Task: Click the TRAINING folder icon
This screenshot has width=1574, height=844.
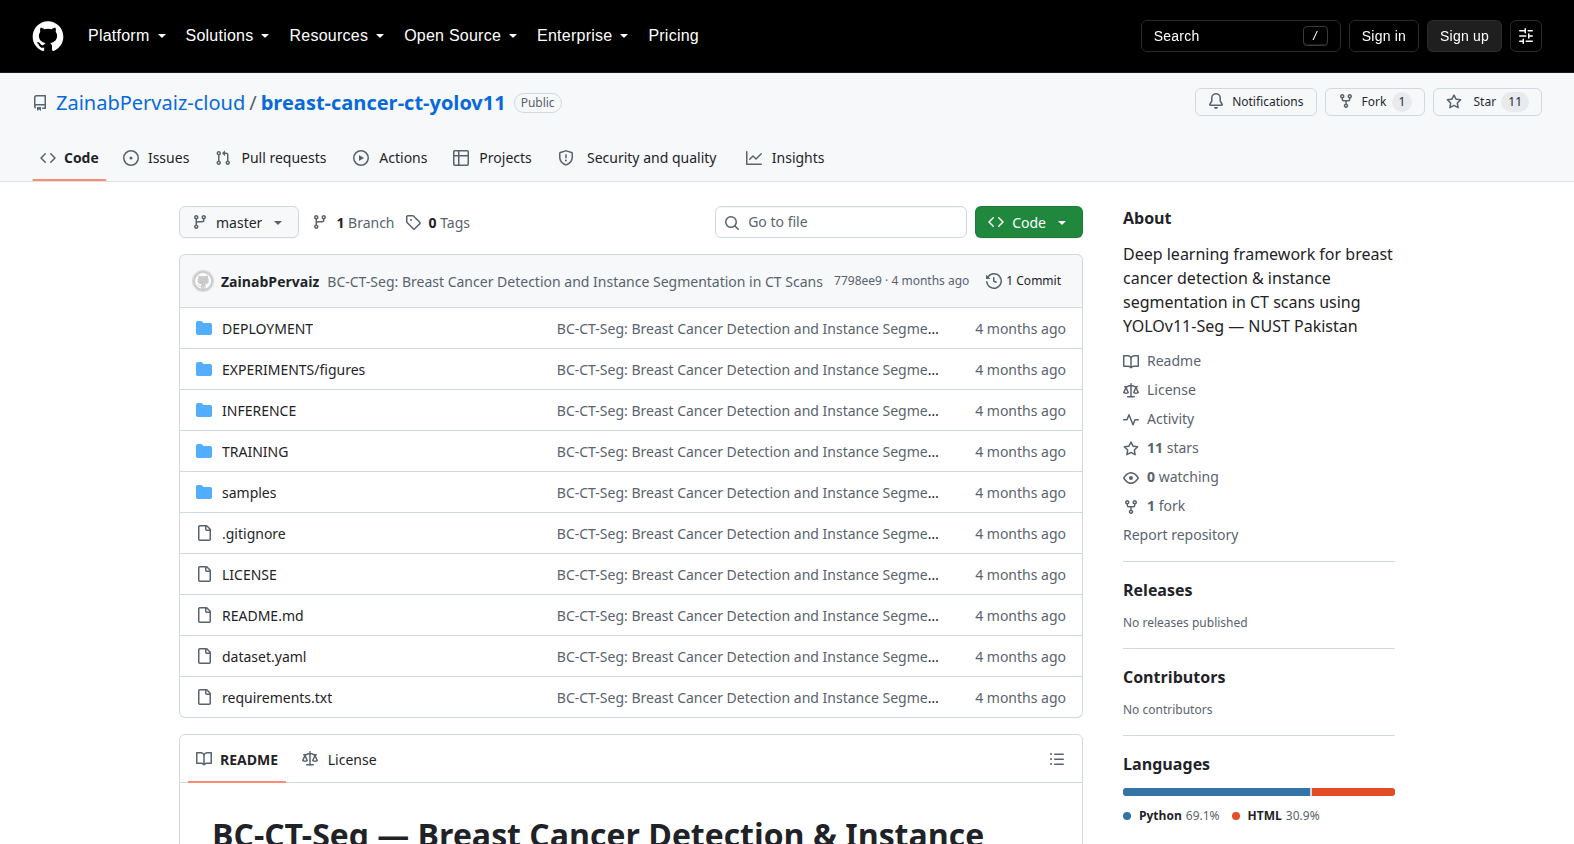Action: (204, 451)
